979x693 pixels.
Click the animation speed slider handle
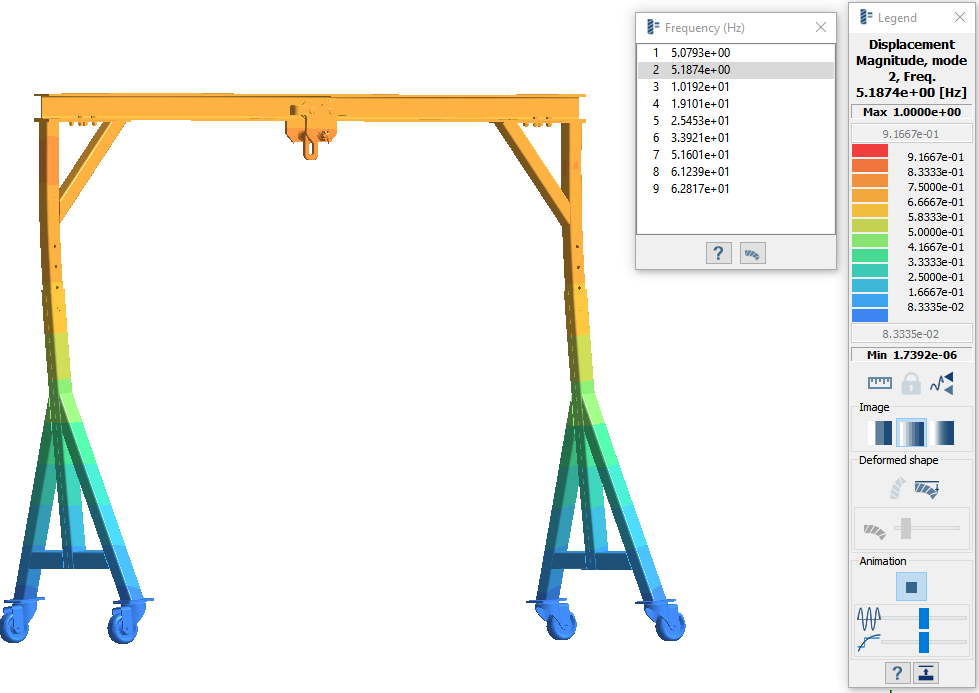pos(924,618)
